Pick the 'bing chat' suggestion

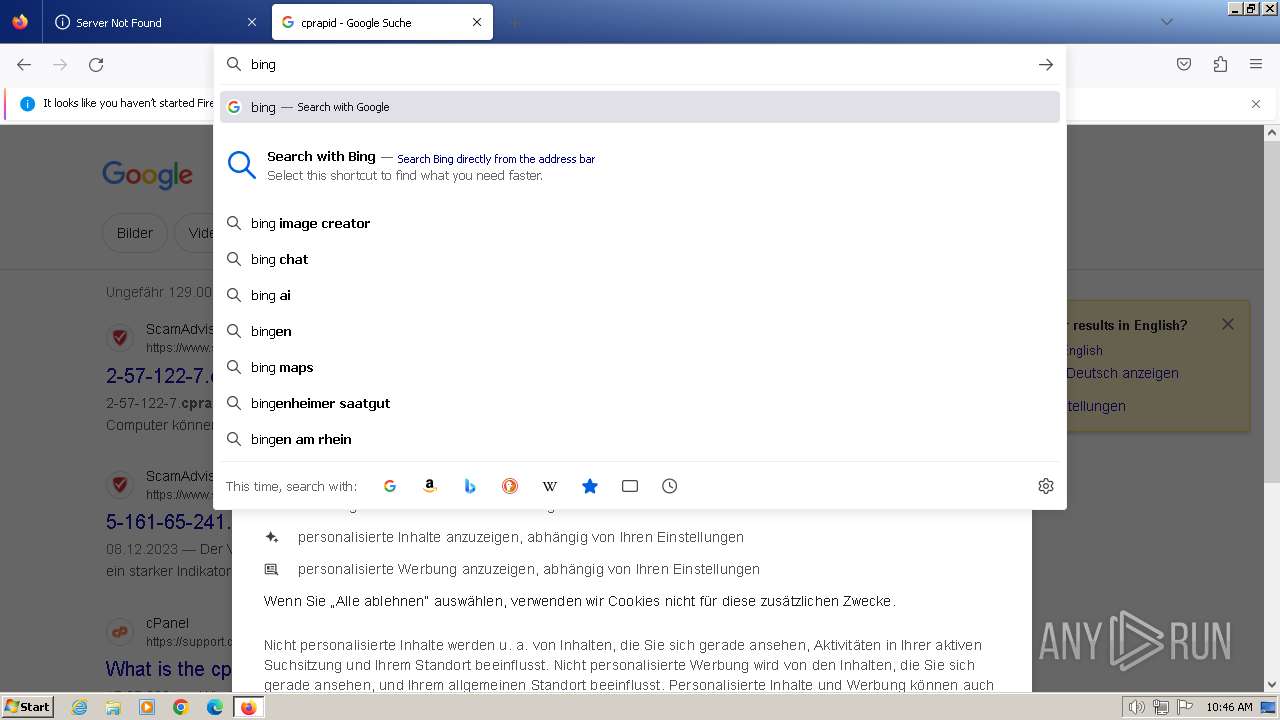(x=640, y=259)
